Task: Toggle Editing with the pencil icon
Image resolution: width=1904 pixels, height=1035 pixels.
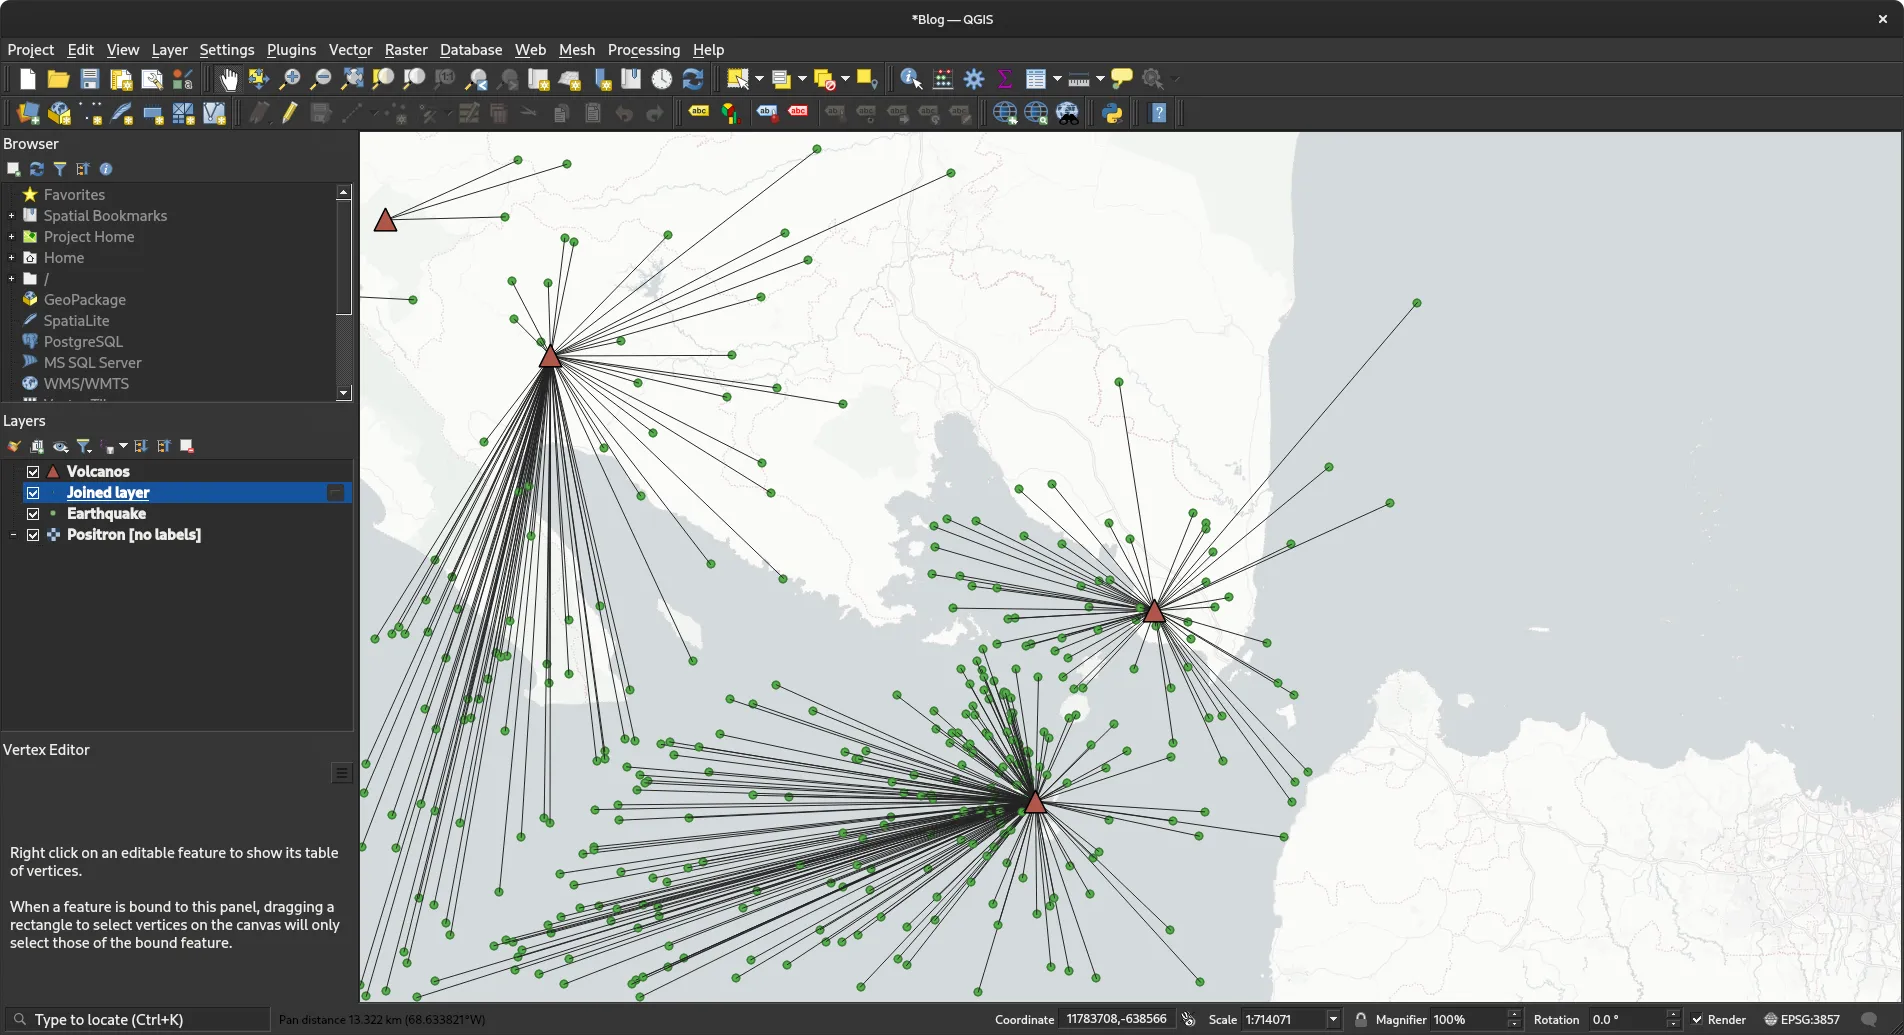Action: pos(289,114)
